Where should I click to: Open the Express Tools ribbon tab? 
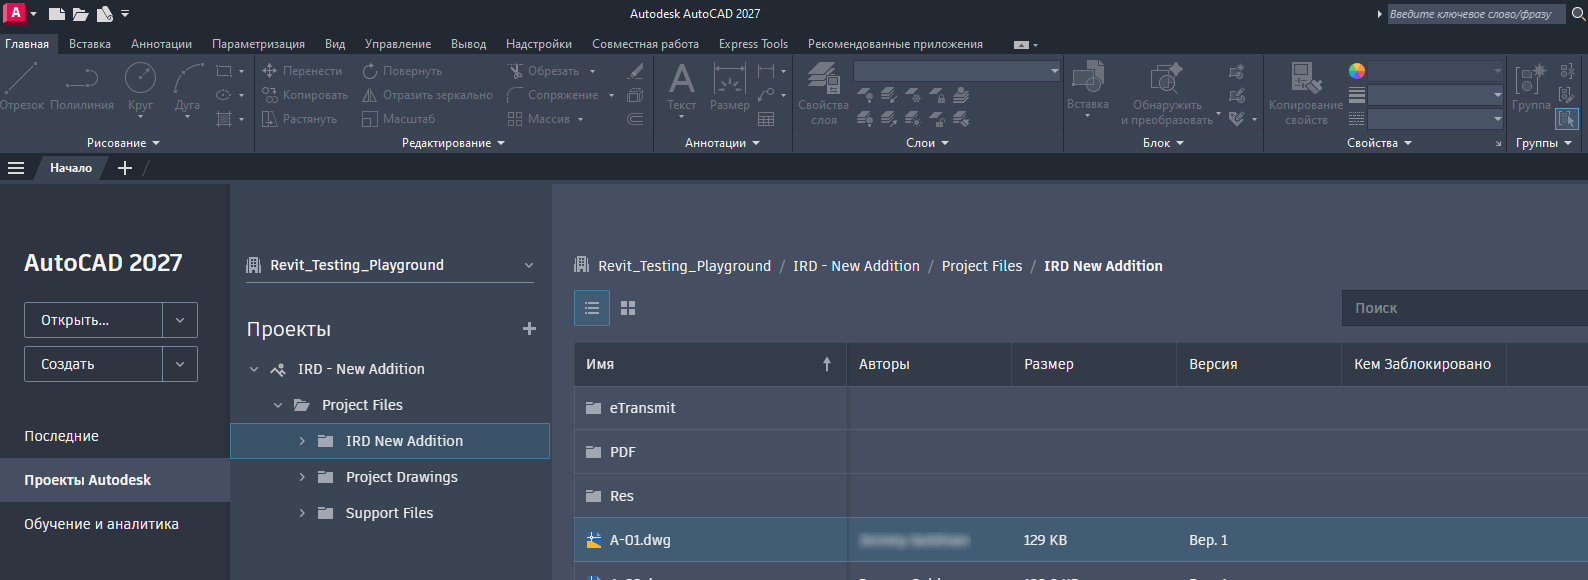[753, 44]
